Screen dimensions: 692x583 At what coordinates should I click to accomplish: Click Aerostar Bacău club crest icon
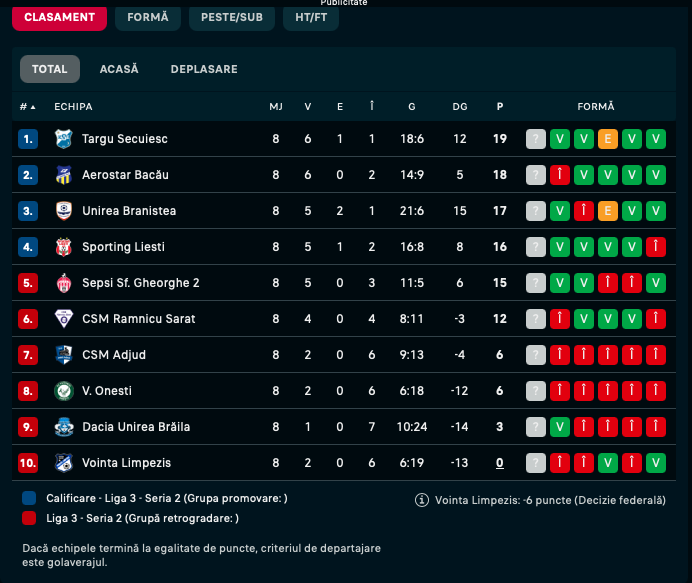pos(64,175)
